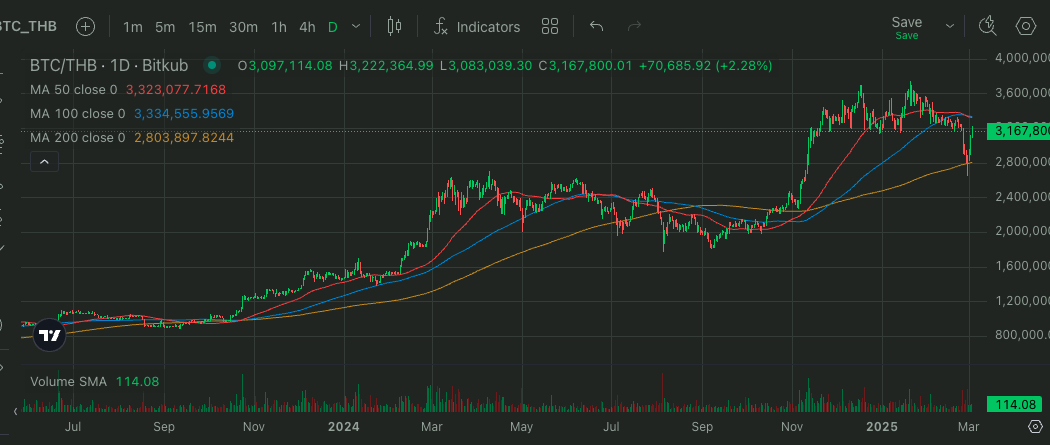Open time axis settings gear at bottom right
1050x445 pixels.
[1035, 426]
